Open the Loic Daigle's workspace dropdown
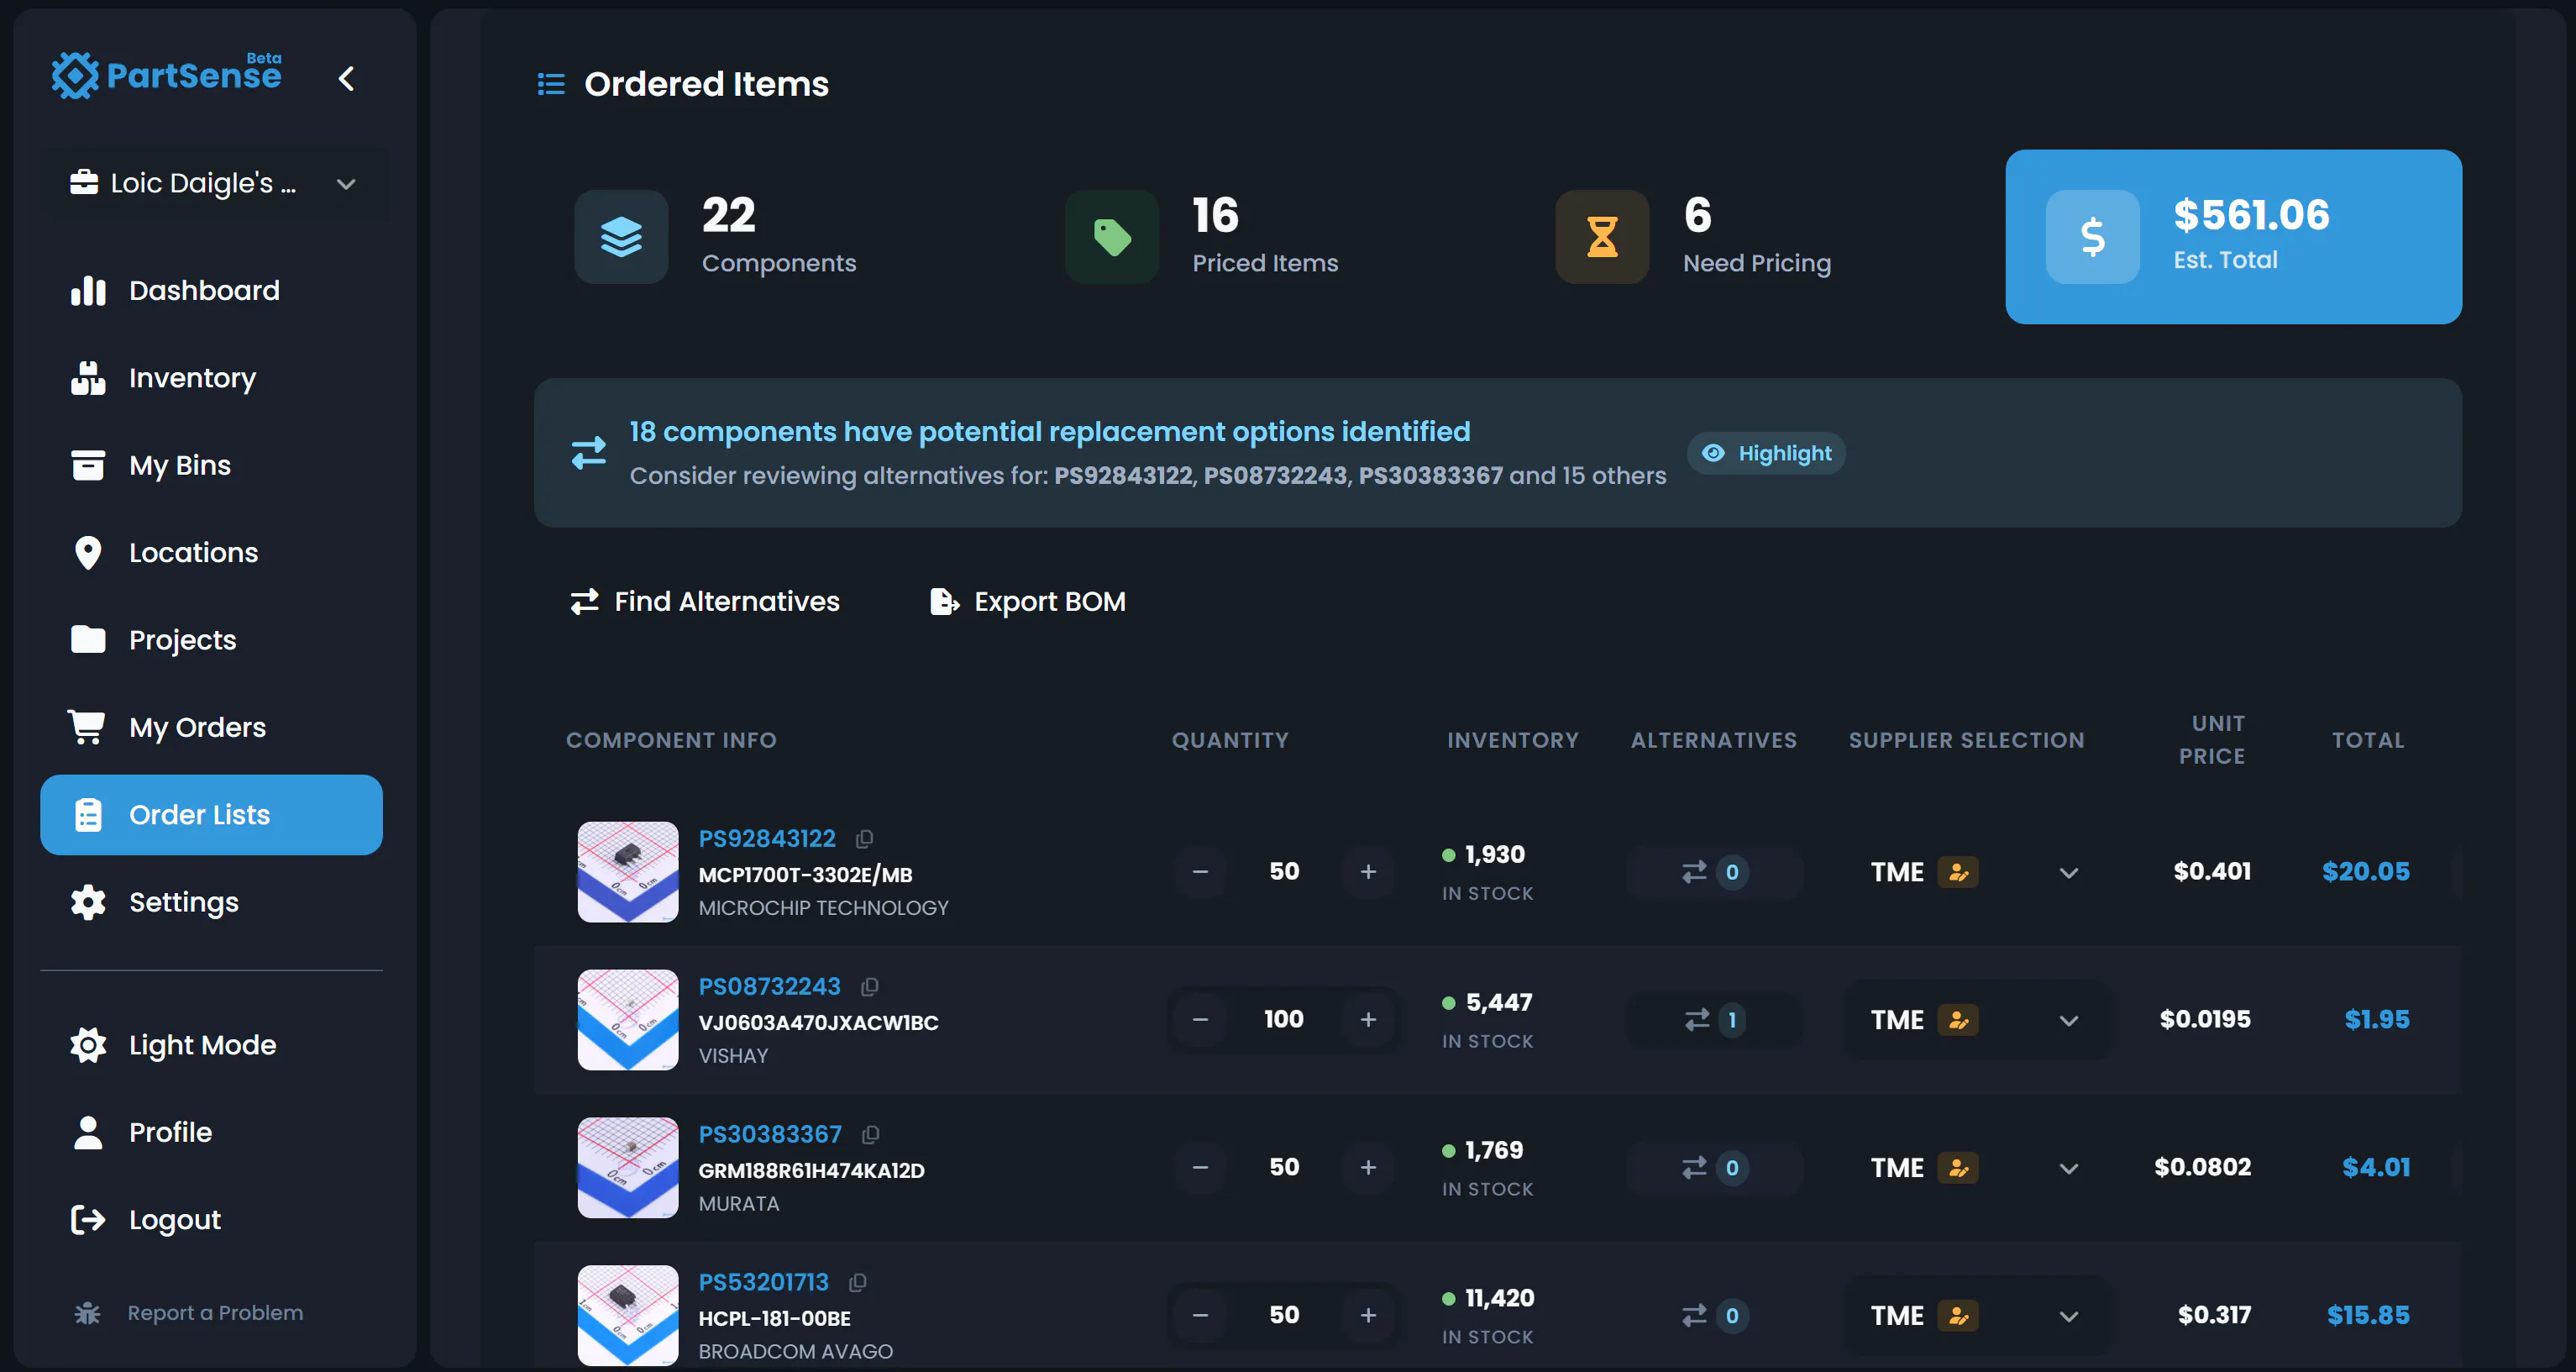The width and height of the screenshot is (2576, 1372). click(214, 183)
